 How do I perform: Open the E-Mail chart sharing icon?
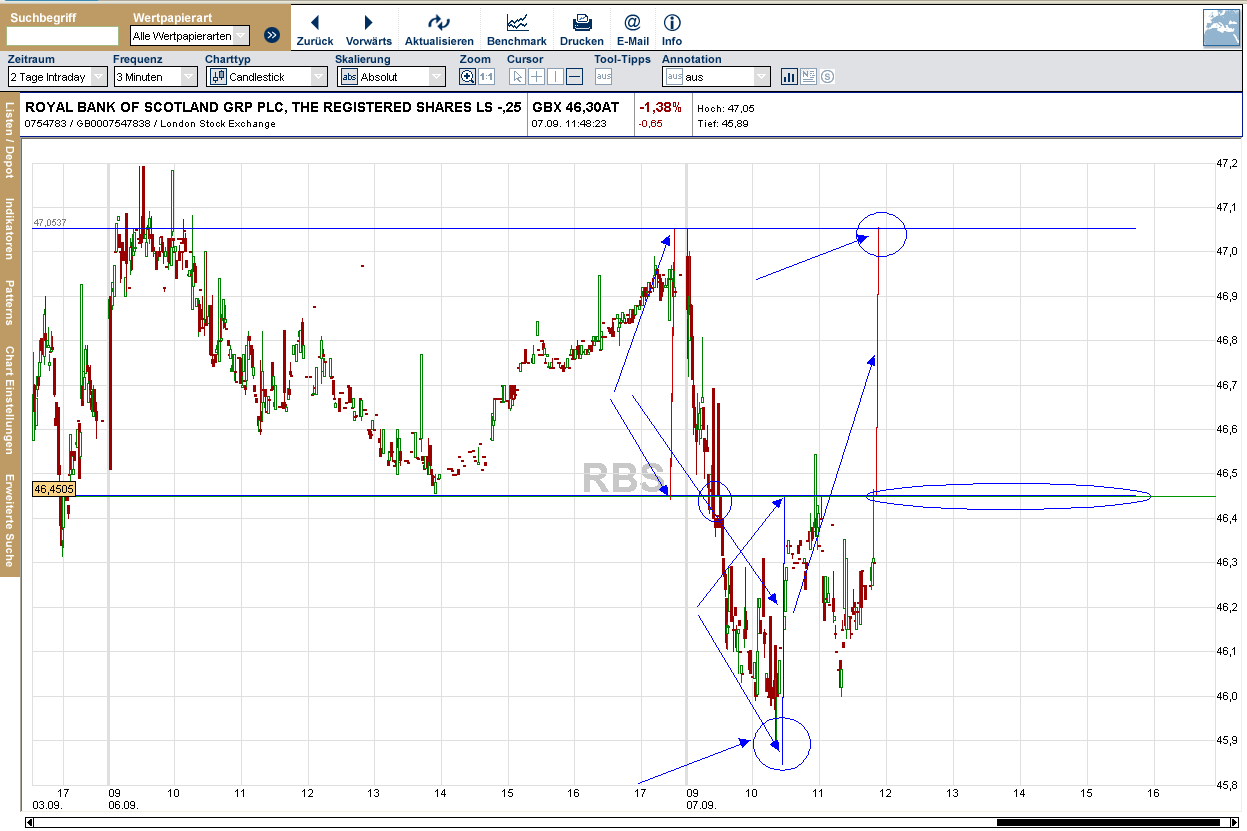(x=632, y=21)
